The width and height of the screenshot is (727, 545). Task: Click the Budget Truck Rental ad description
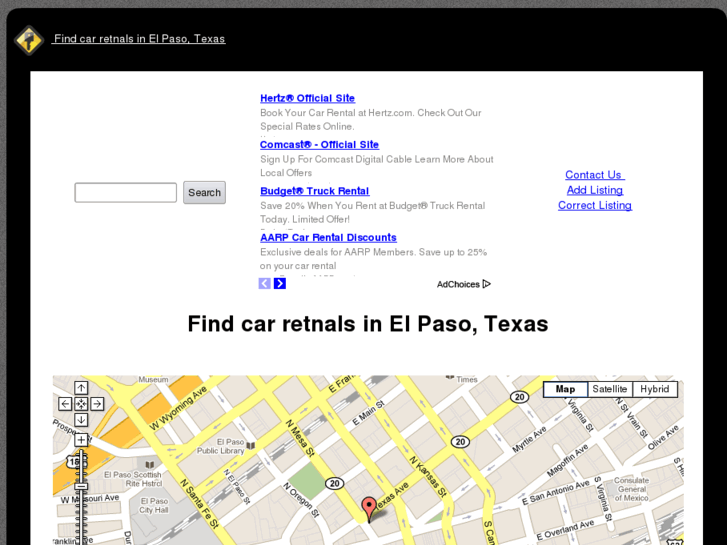372,212
